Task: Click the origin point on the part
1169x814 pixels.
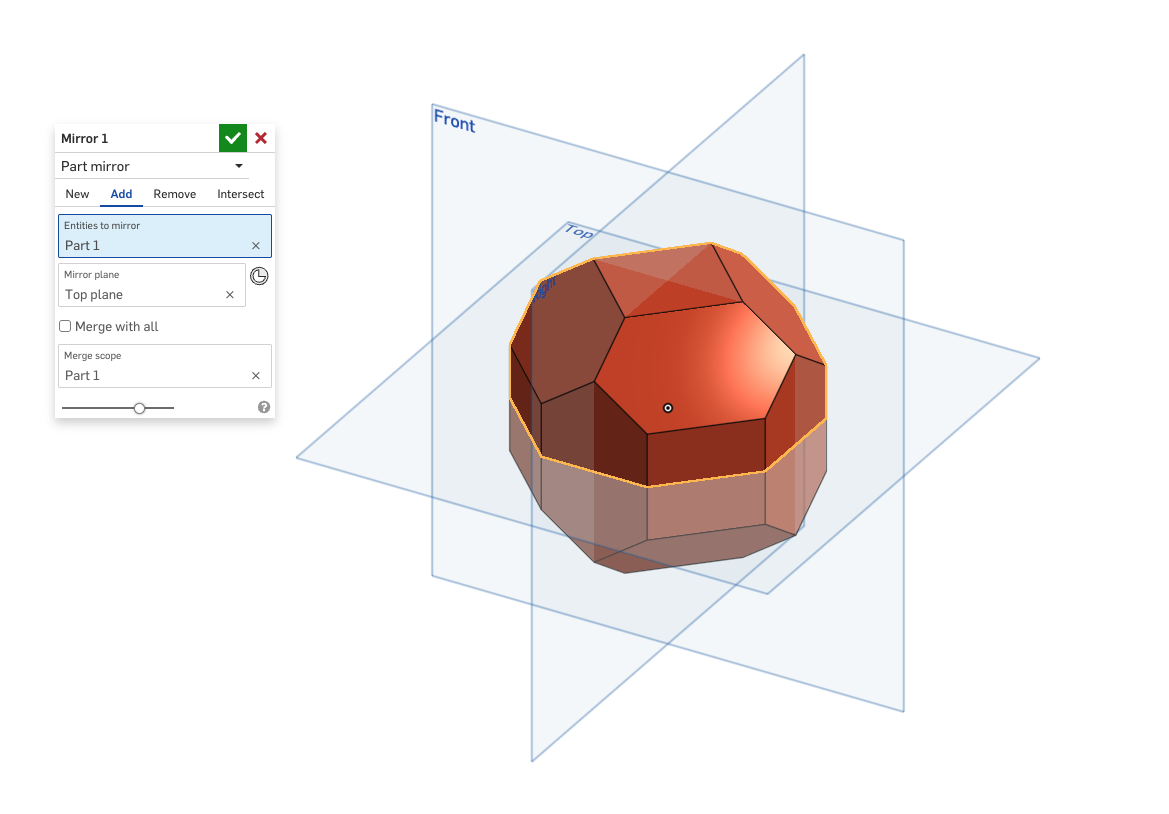Action: point(668,407)
